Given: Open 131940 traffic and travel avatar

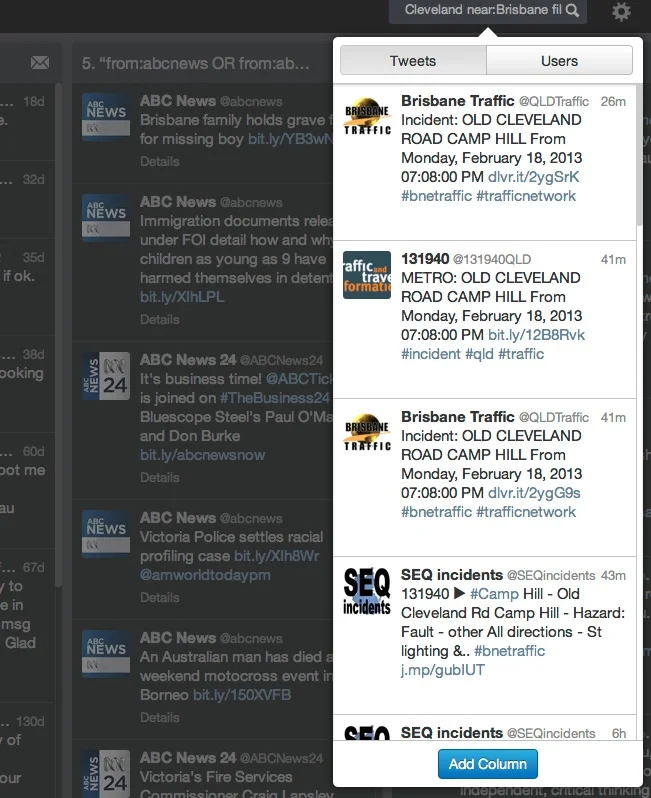Looking at the screenshot, I should 367,275.
